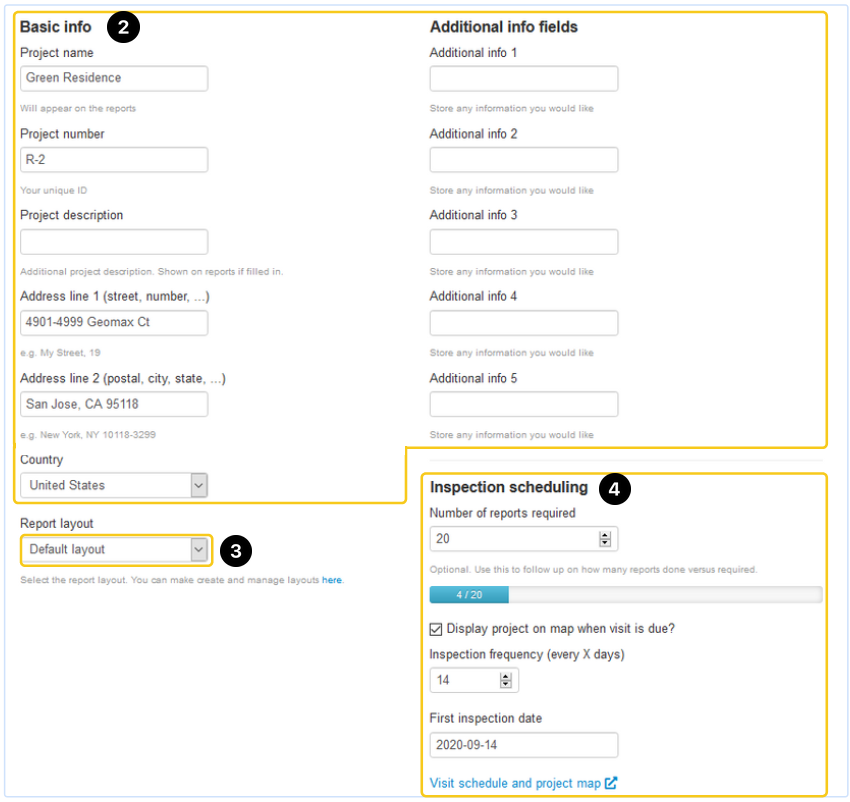
Task: Focus the Additional info 3 input
Action: 524,242
